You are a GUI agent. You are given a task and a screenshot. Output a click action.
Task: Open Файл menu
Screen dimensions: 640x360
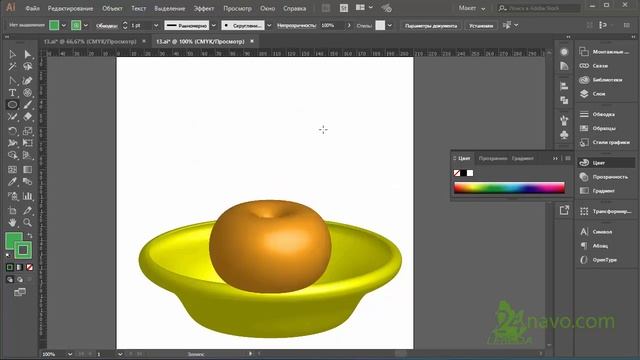point(32,8)
